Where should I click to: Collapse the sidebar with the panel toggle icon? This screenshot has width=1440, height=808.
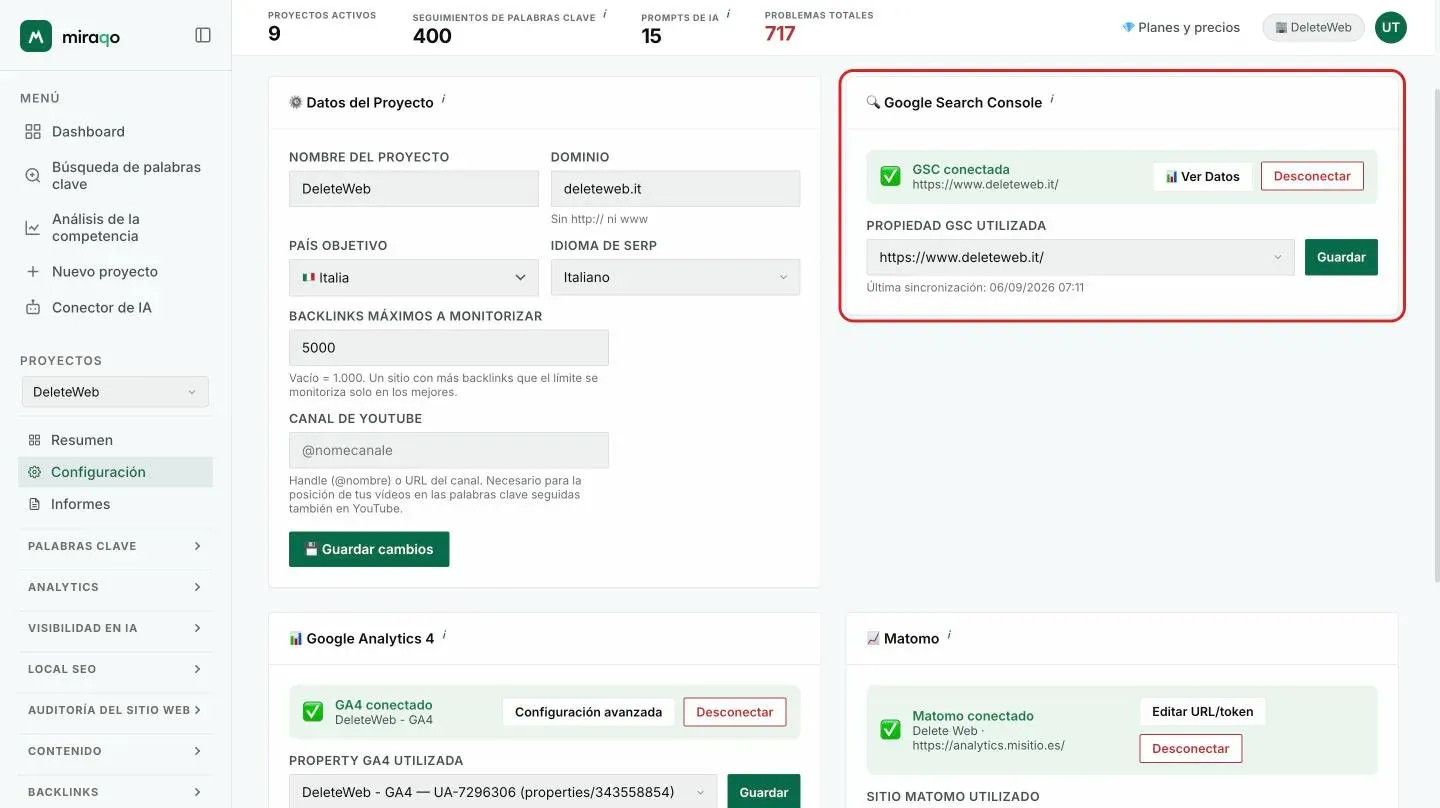203,35
